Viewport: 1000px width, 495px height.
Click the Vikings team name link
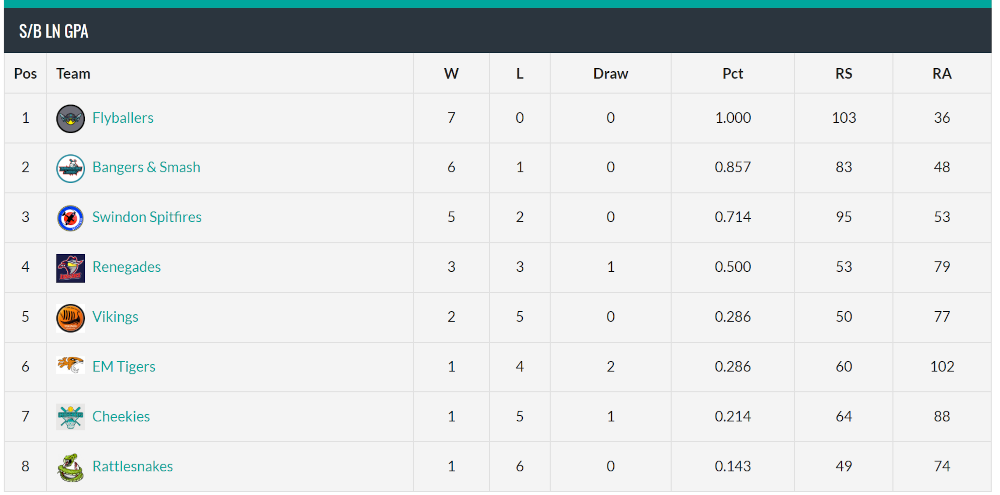pos(115,317)
